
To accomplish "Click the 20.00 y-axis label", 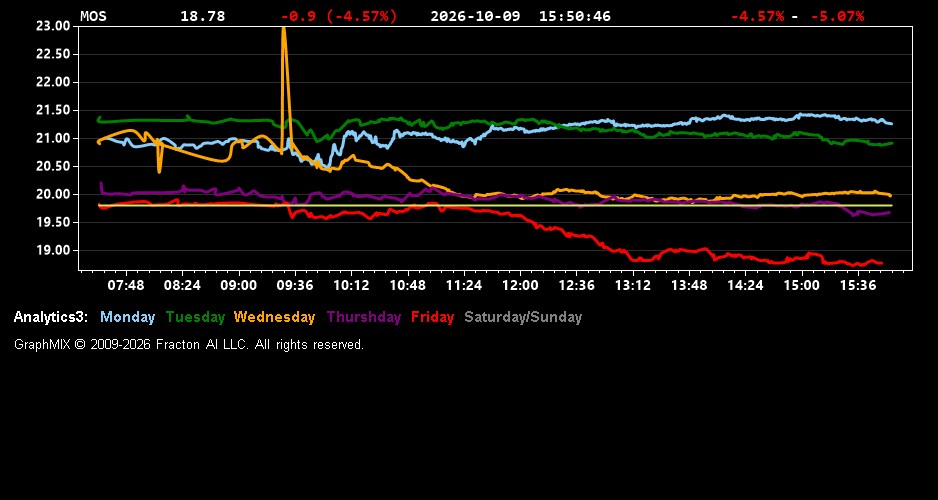I will pyautogui.click(x=54, y=194).
